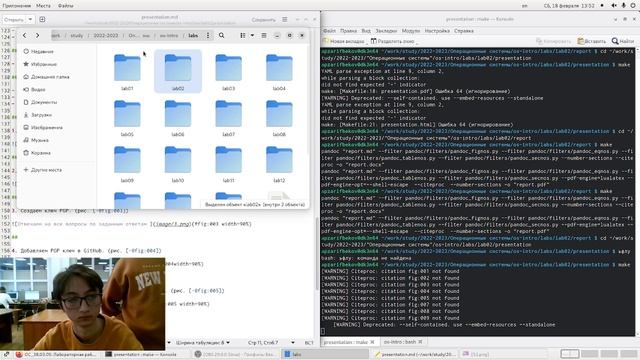Switch file manager view mode icon

point(243,36)
